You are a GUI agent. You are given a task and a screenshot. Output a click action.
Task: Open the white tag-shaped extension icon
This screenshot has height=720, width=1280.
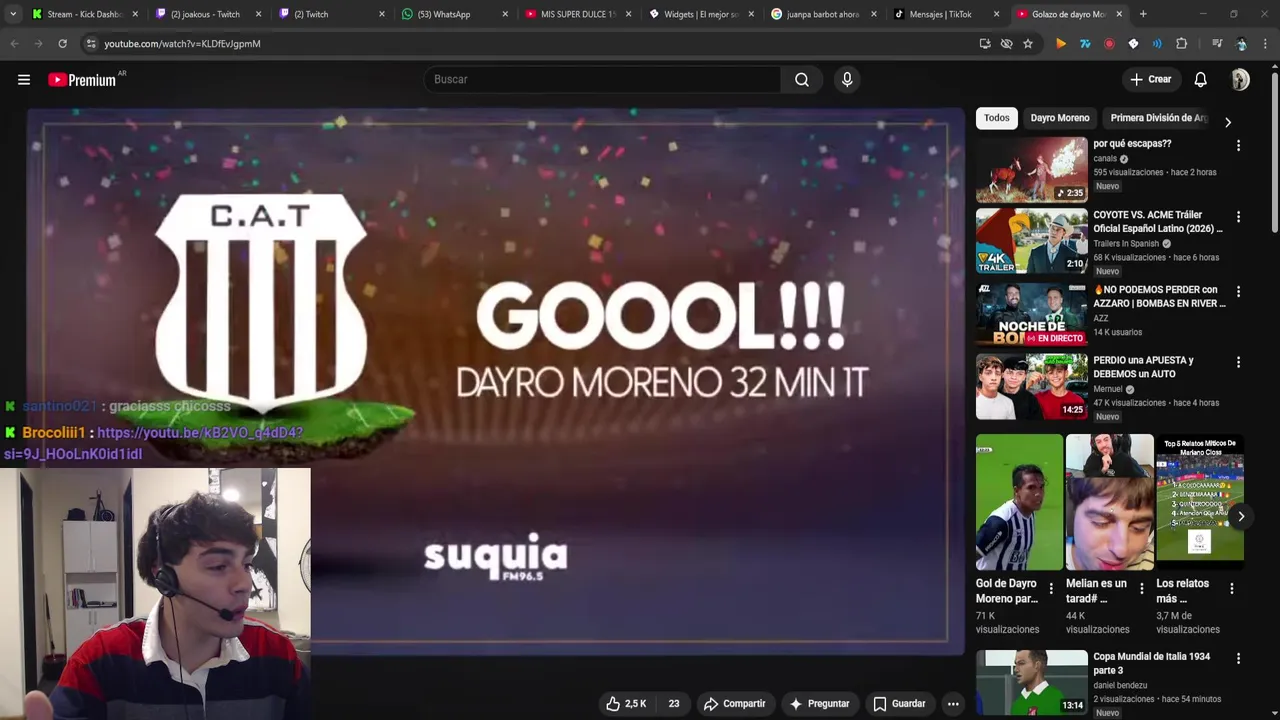[x=1133, y=44]
